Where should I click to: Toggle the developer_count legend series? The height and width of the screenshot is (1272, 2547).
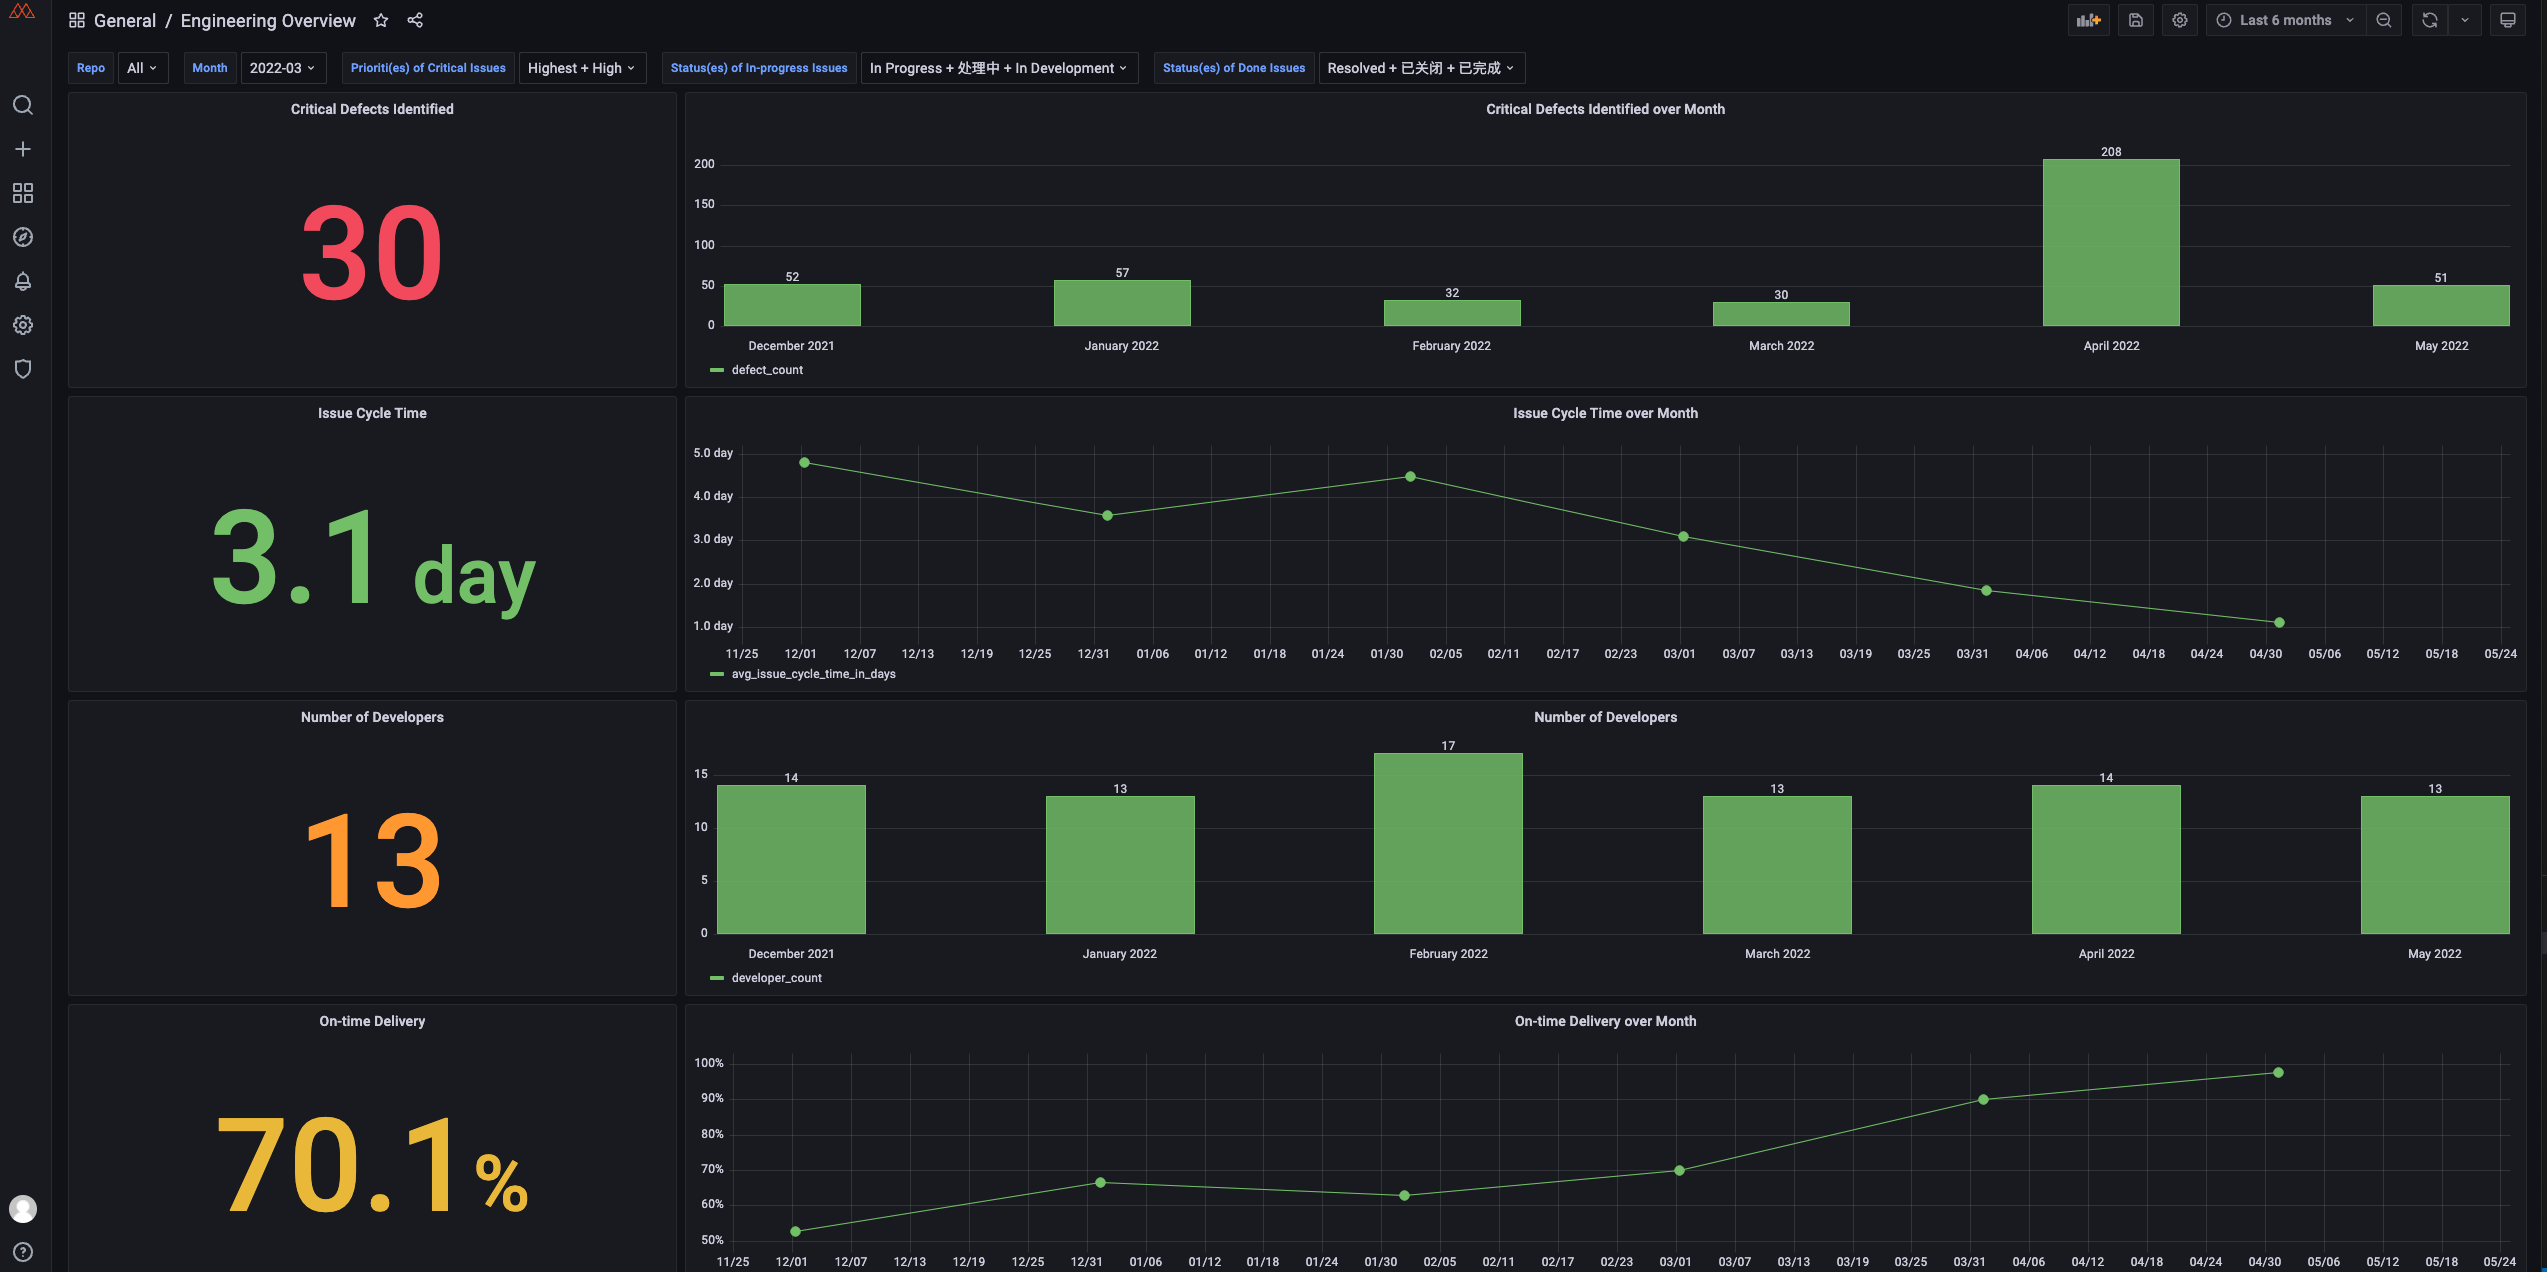[776, 978]
